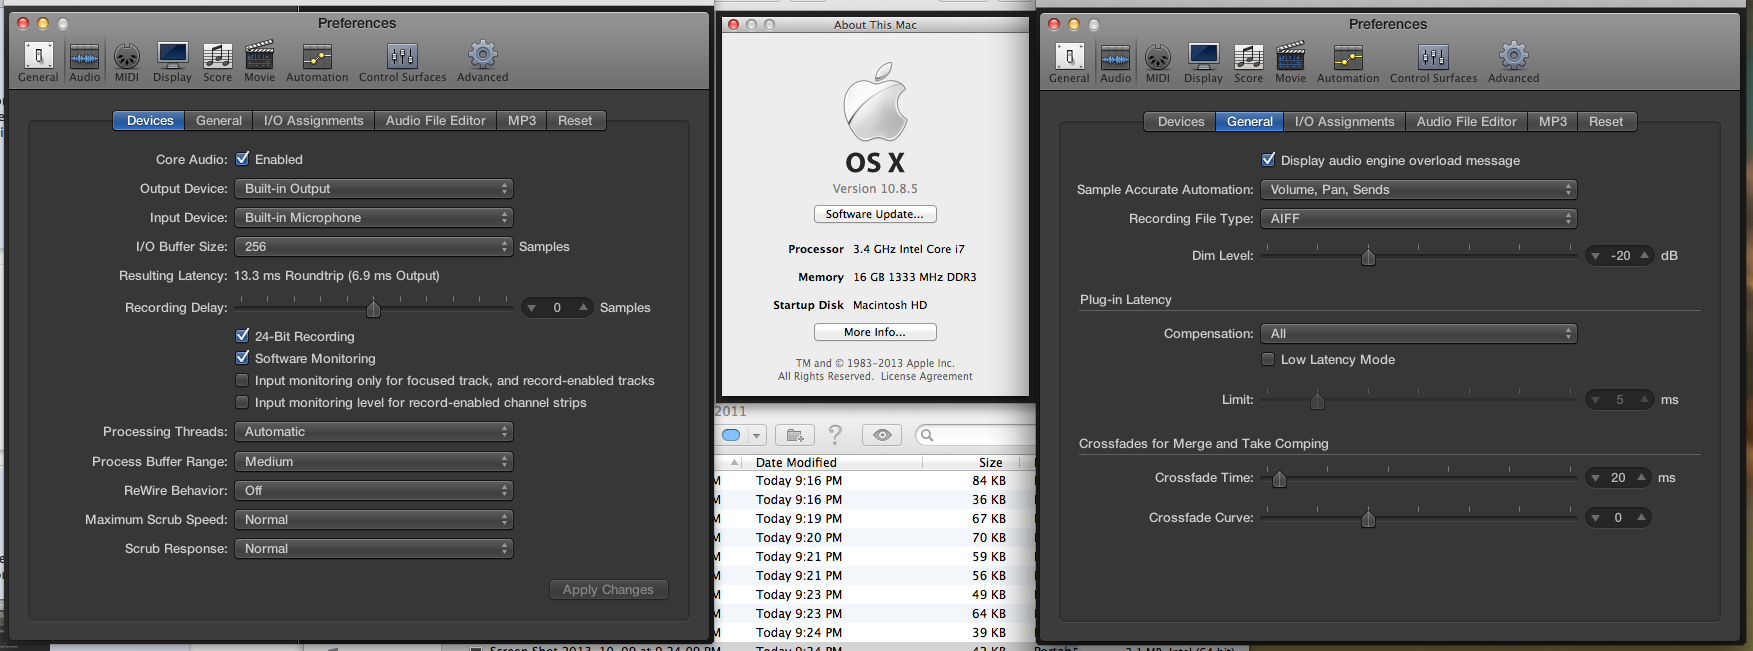Select Devices tab in left Preferences window
The image size is (1753, 651).
click(x=150, y=120)
